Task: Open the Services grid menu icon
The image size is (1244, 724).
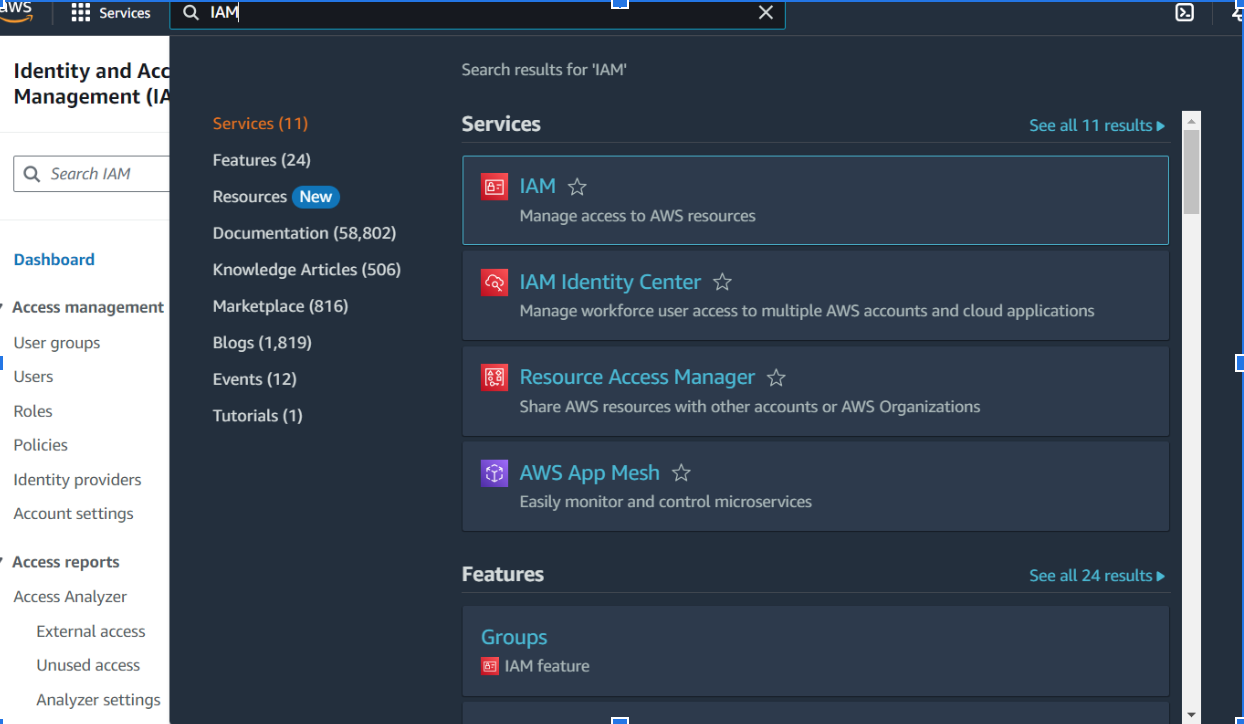Action: [x=81, y=13]
